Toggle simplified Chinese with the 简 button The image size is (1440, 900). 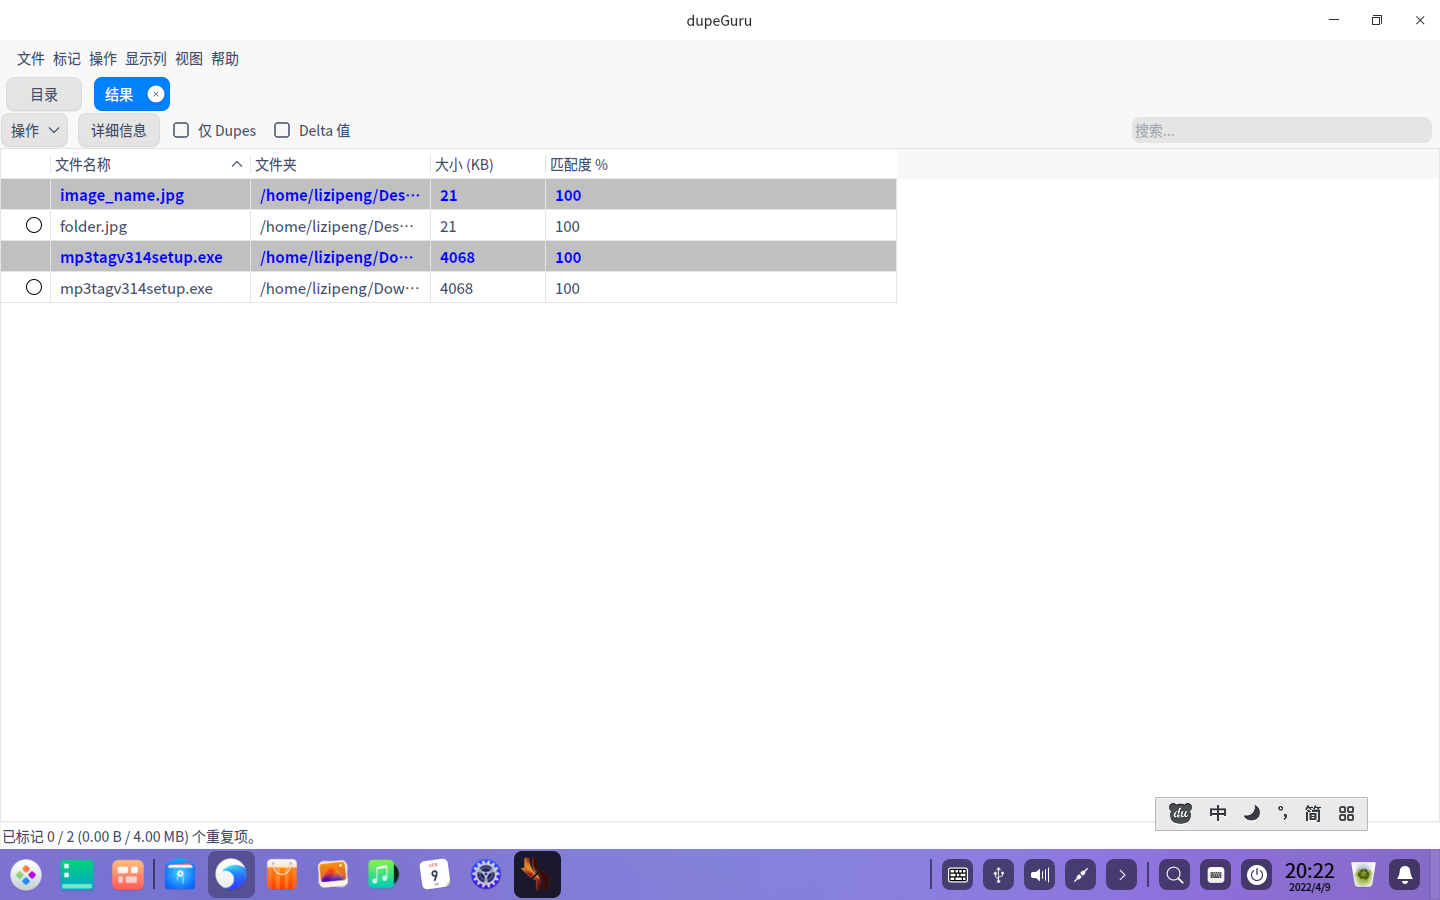pyautogui.click(x=1313, y=813)
